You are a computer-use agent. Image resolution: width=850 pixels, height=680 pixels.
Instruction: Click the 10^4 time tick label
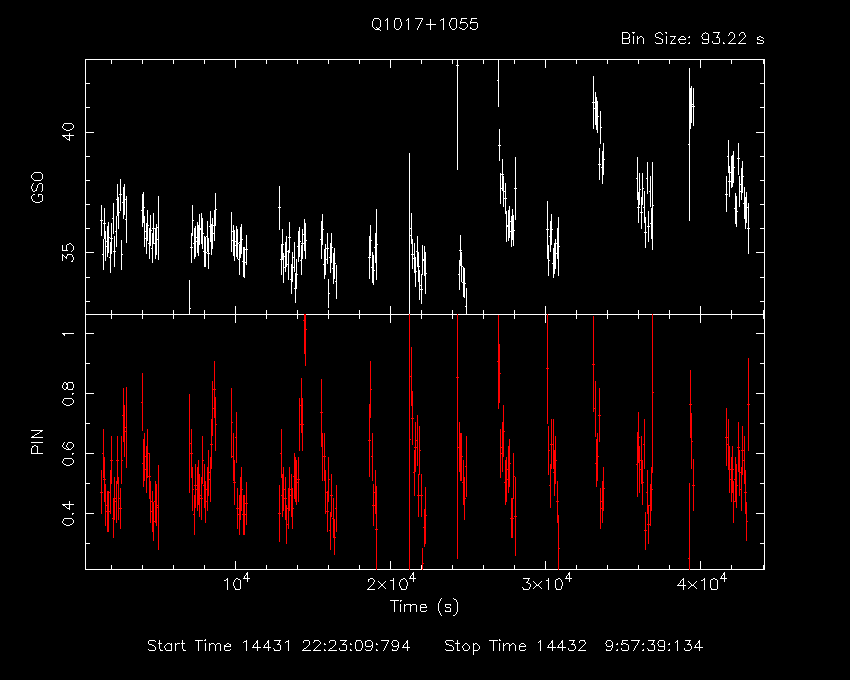pos(236,583)
